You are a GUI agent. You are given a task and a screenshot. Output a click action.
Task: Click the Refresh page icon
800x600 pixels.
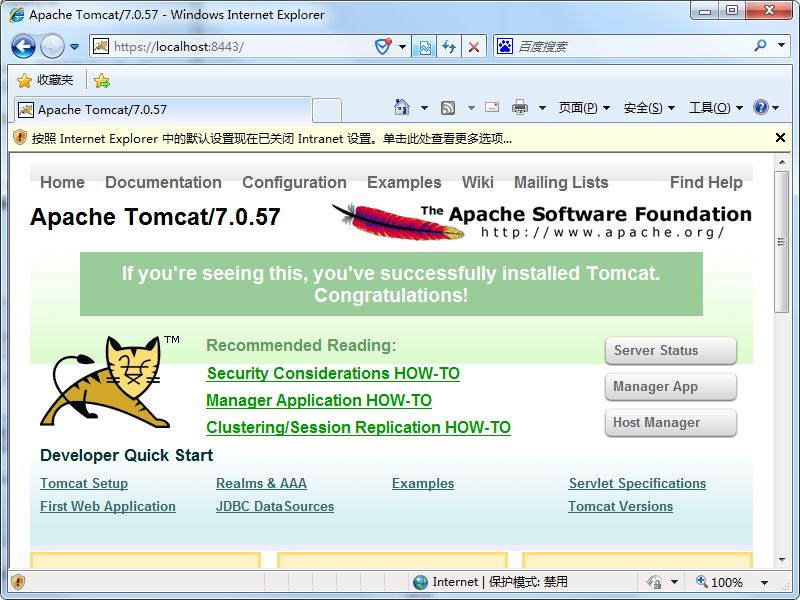449,47
